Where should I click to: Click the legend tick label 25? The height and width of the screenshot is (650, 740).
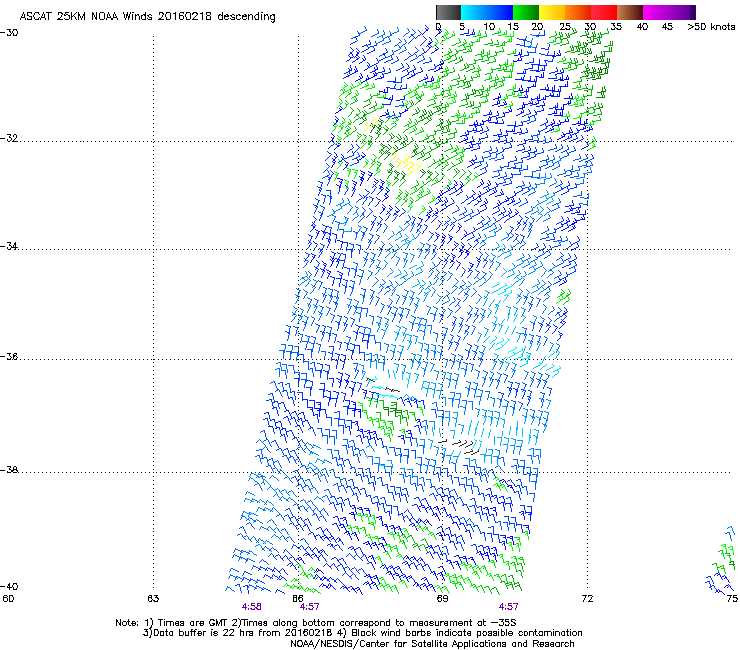pyautogui.click(x=564, y=27)
